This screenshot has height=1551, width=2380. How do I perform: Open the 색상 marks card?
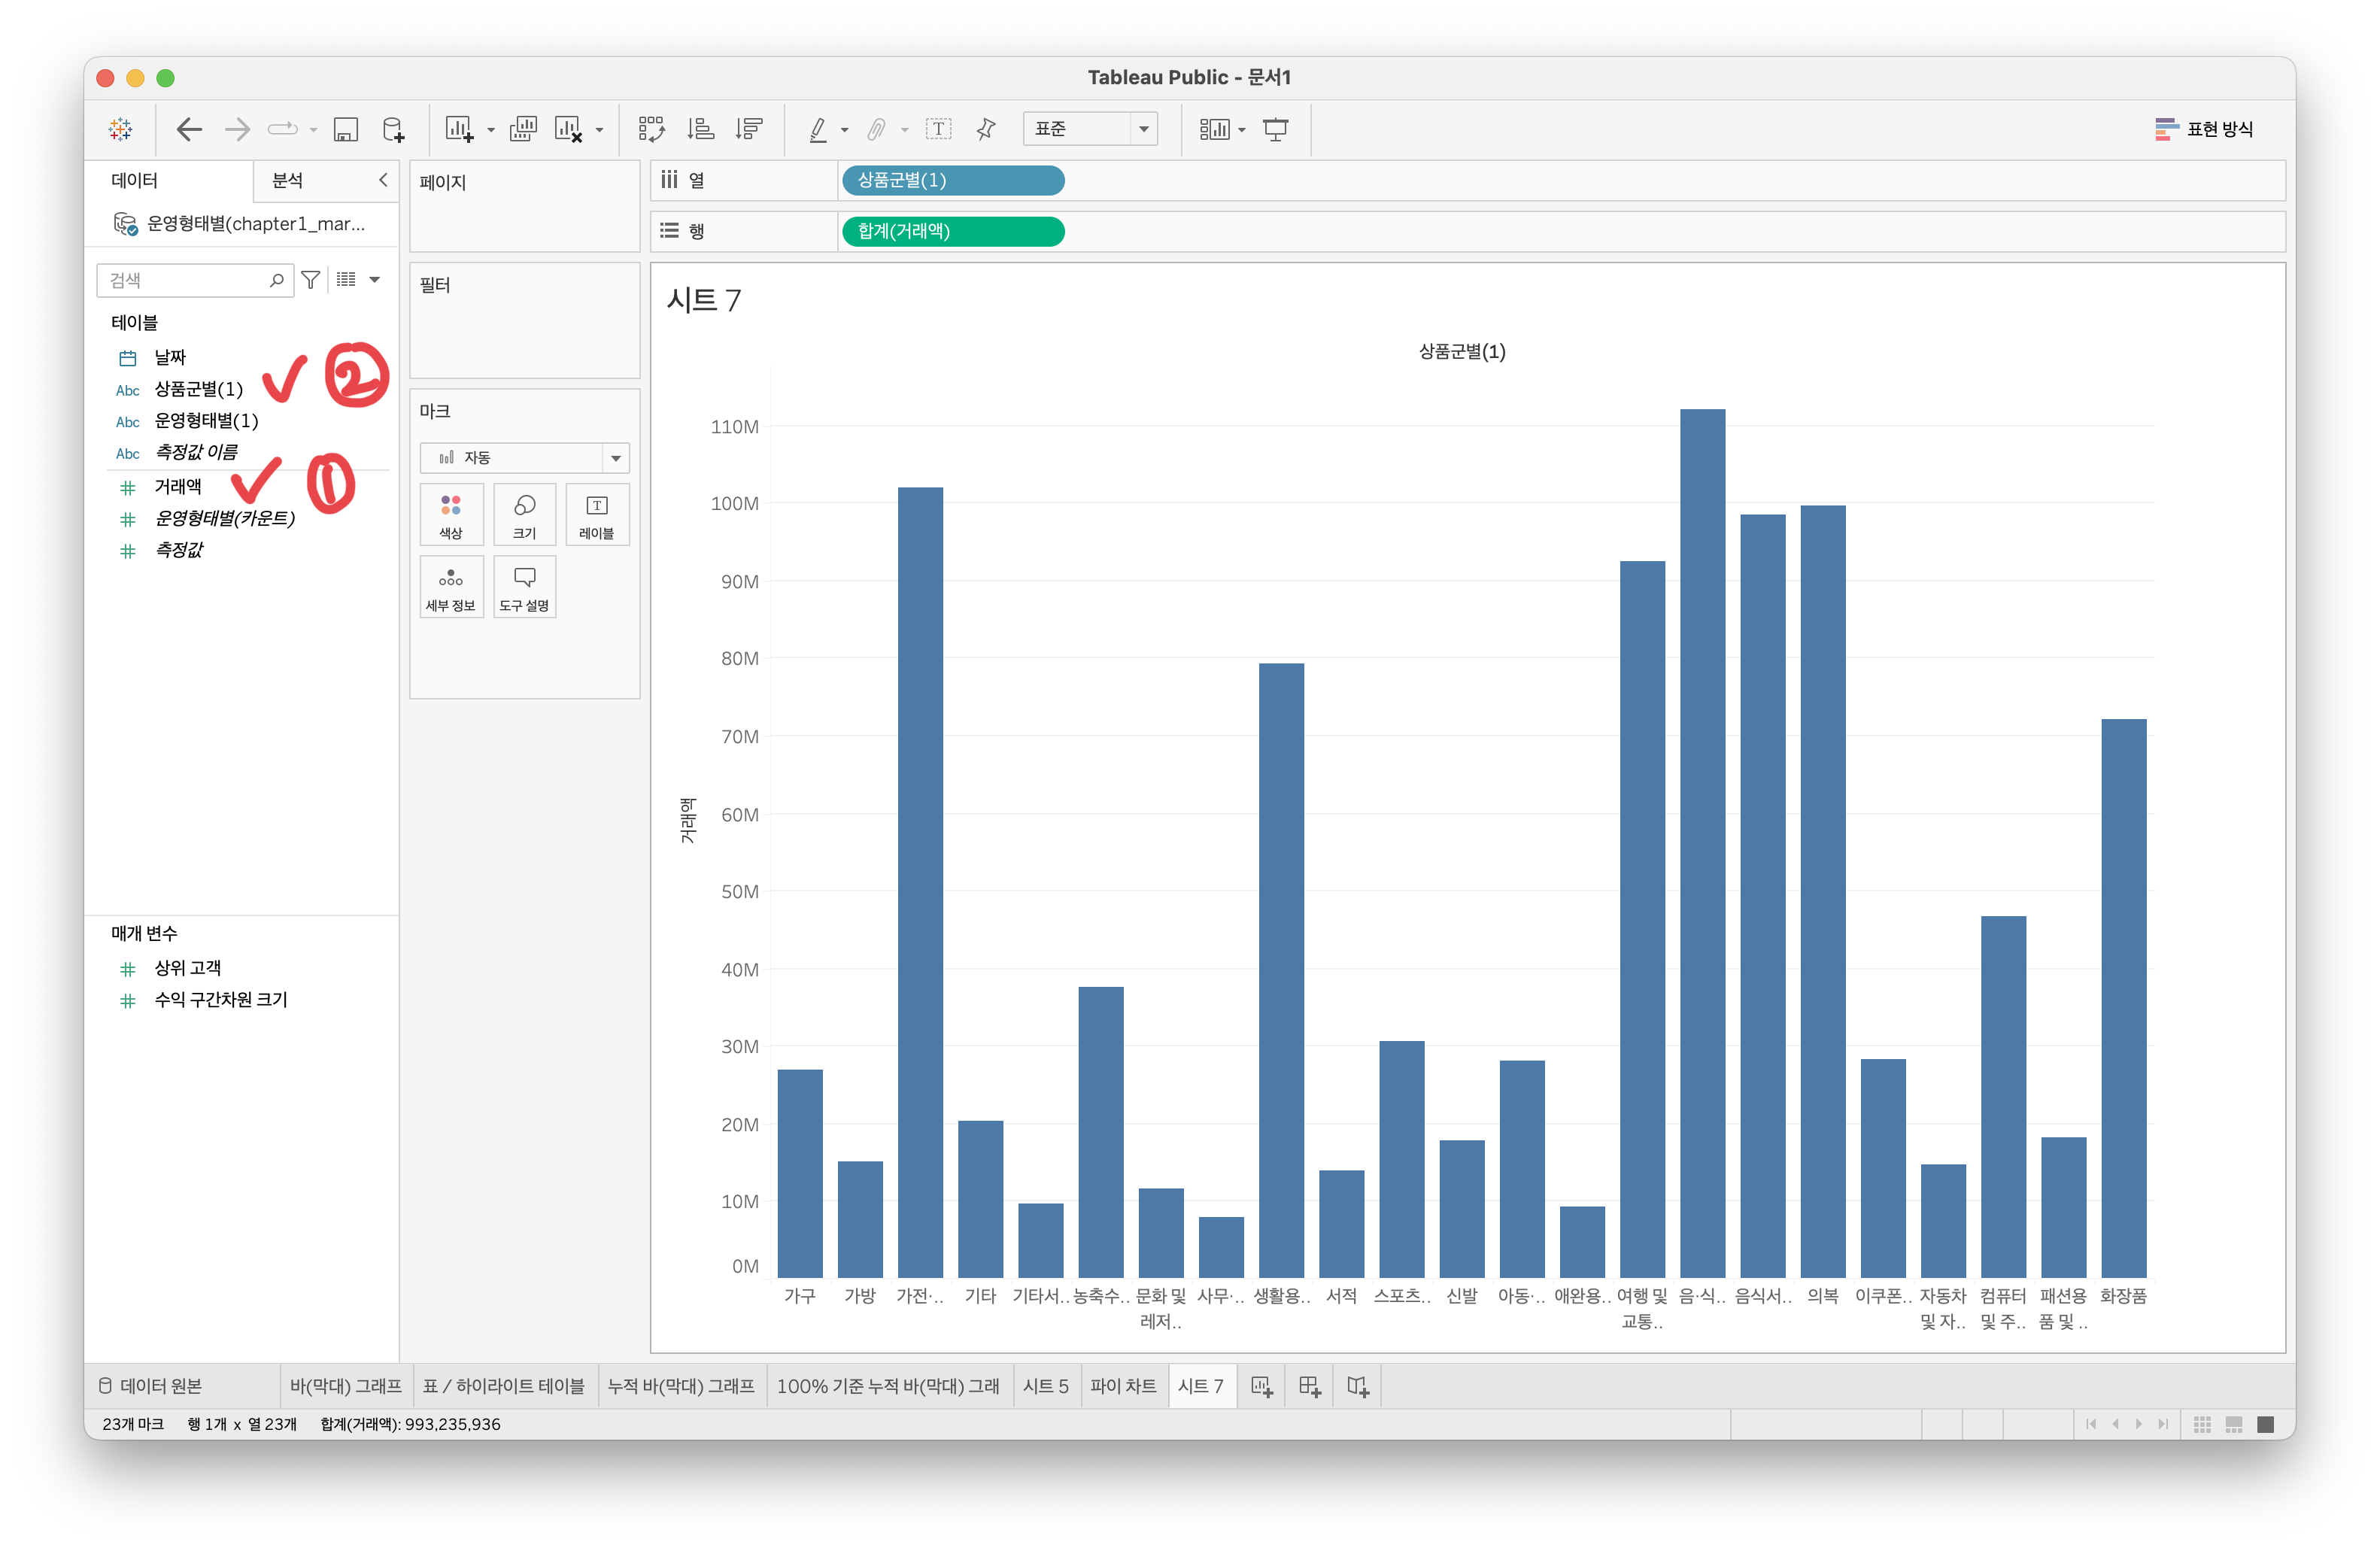click(451, 515)
